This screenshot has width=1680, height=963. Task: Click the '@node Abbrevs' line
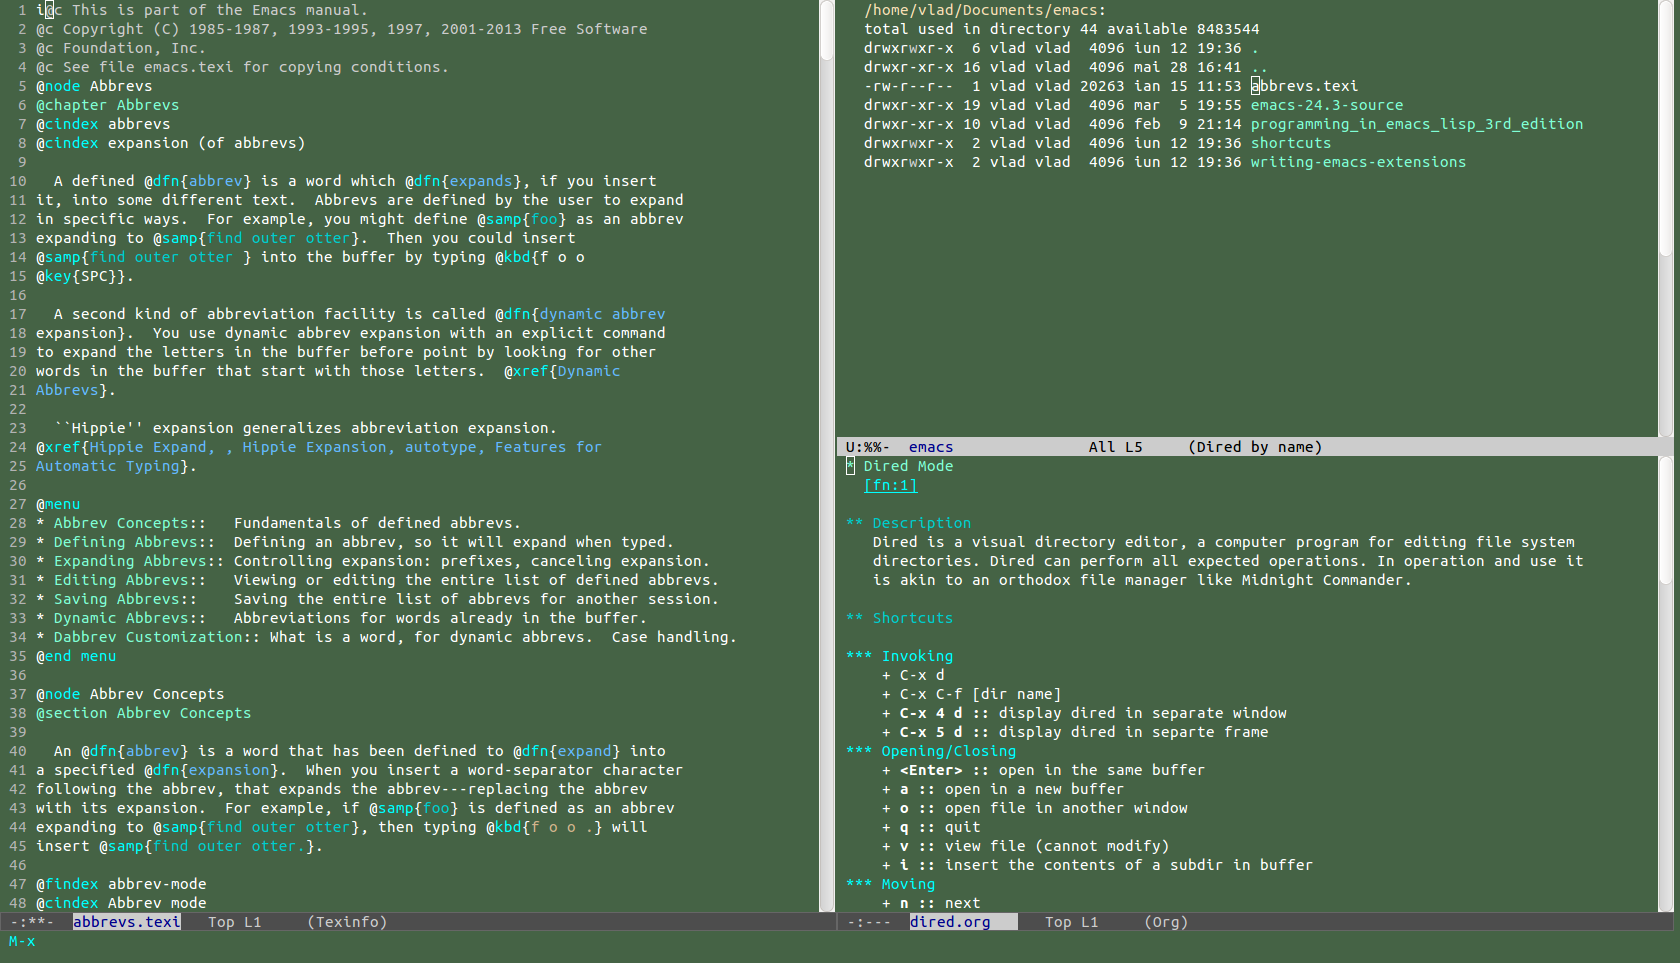pos(94,86)
